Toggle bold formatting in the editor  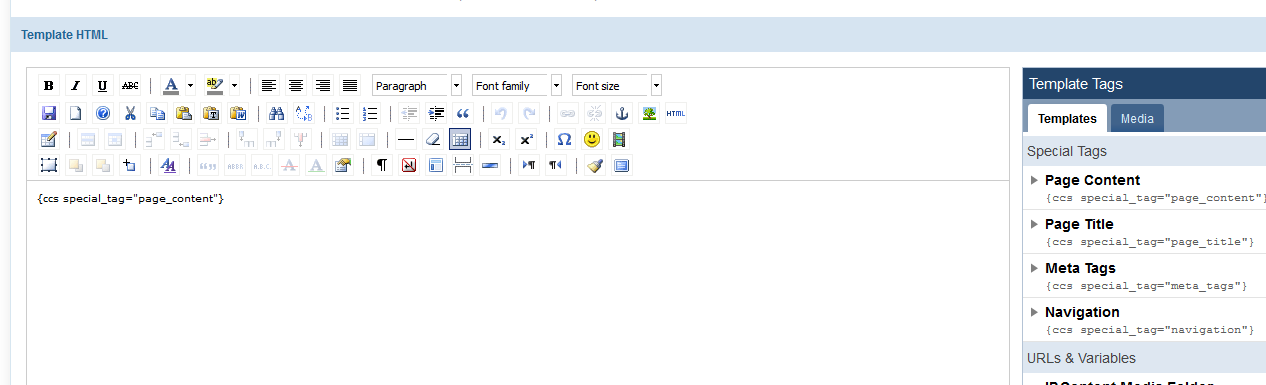point(48,86)
